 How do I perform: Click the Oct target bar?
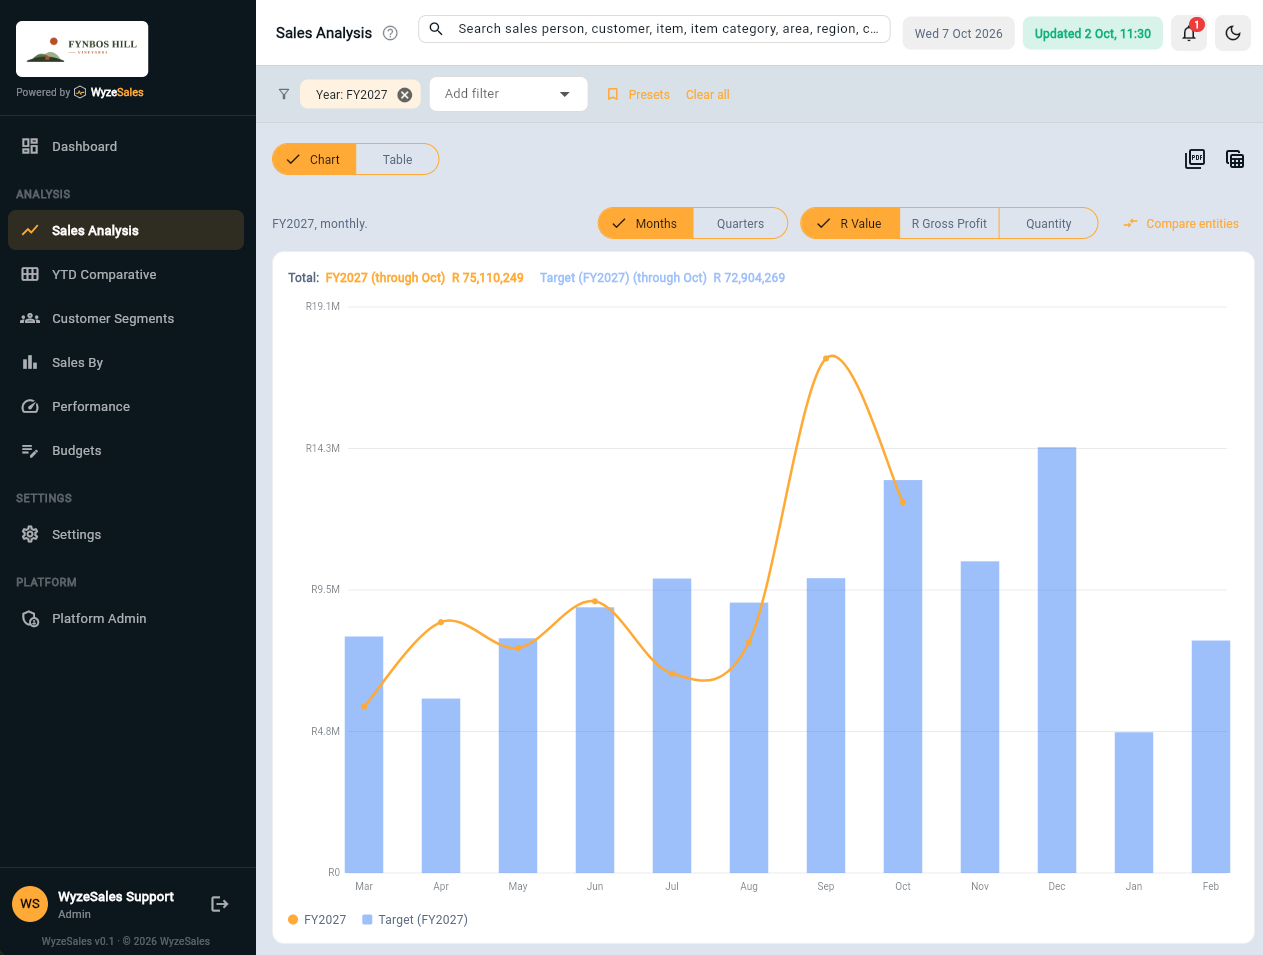903,677
